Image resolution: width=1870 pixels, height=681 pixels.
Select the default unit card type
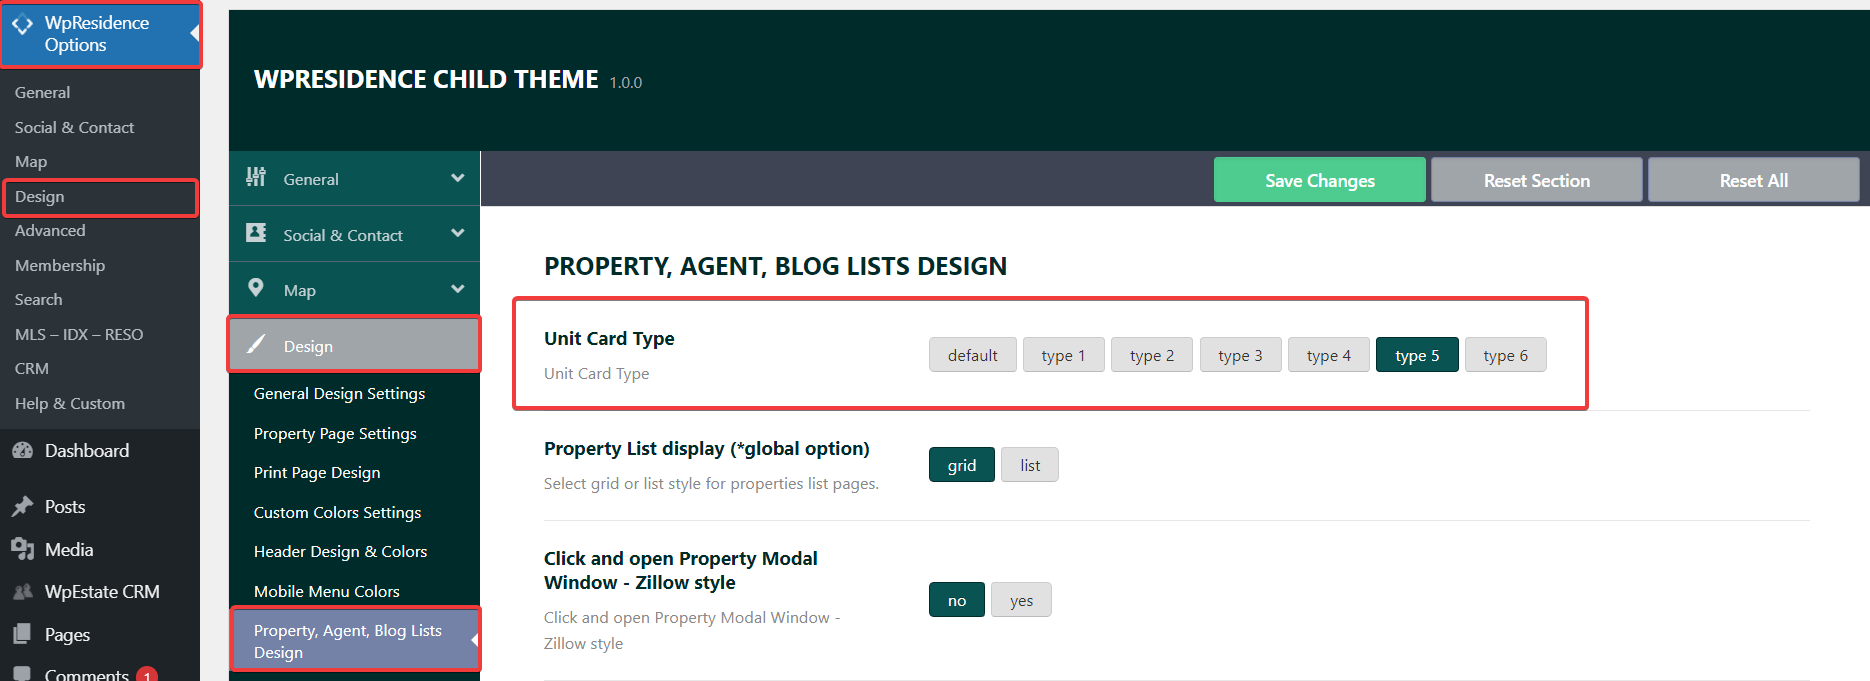click(972, 355)
